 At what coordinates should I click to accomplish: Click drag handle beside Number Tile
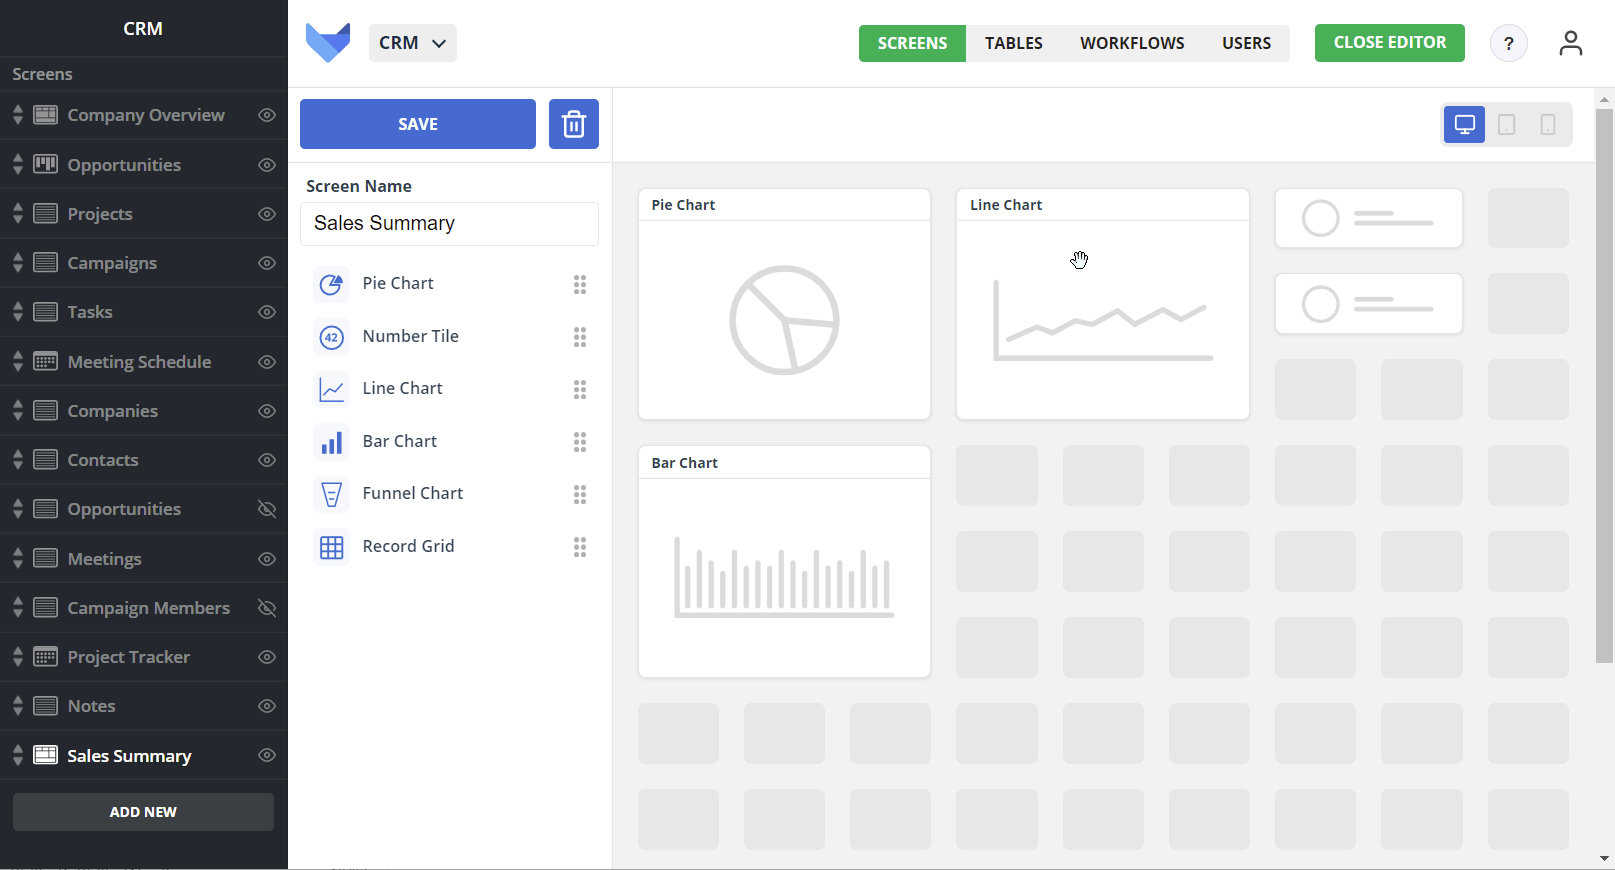pos(580,337)
